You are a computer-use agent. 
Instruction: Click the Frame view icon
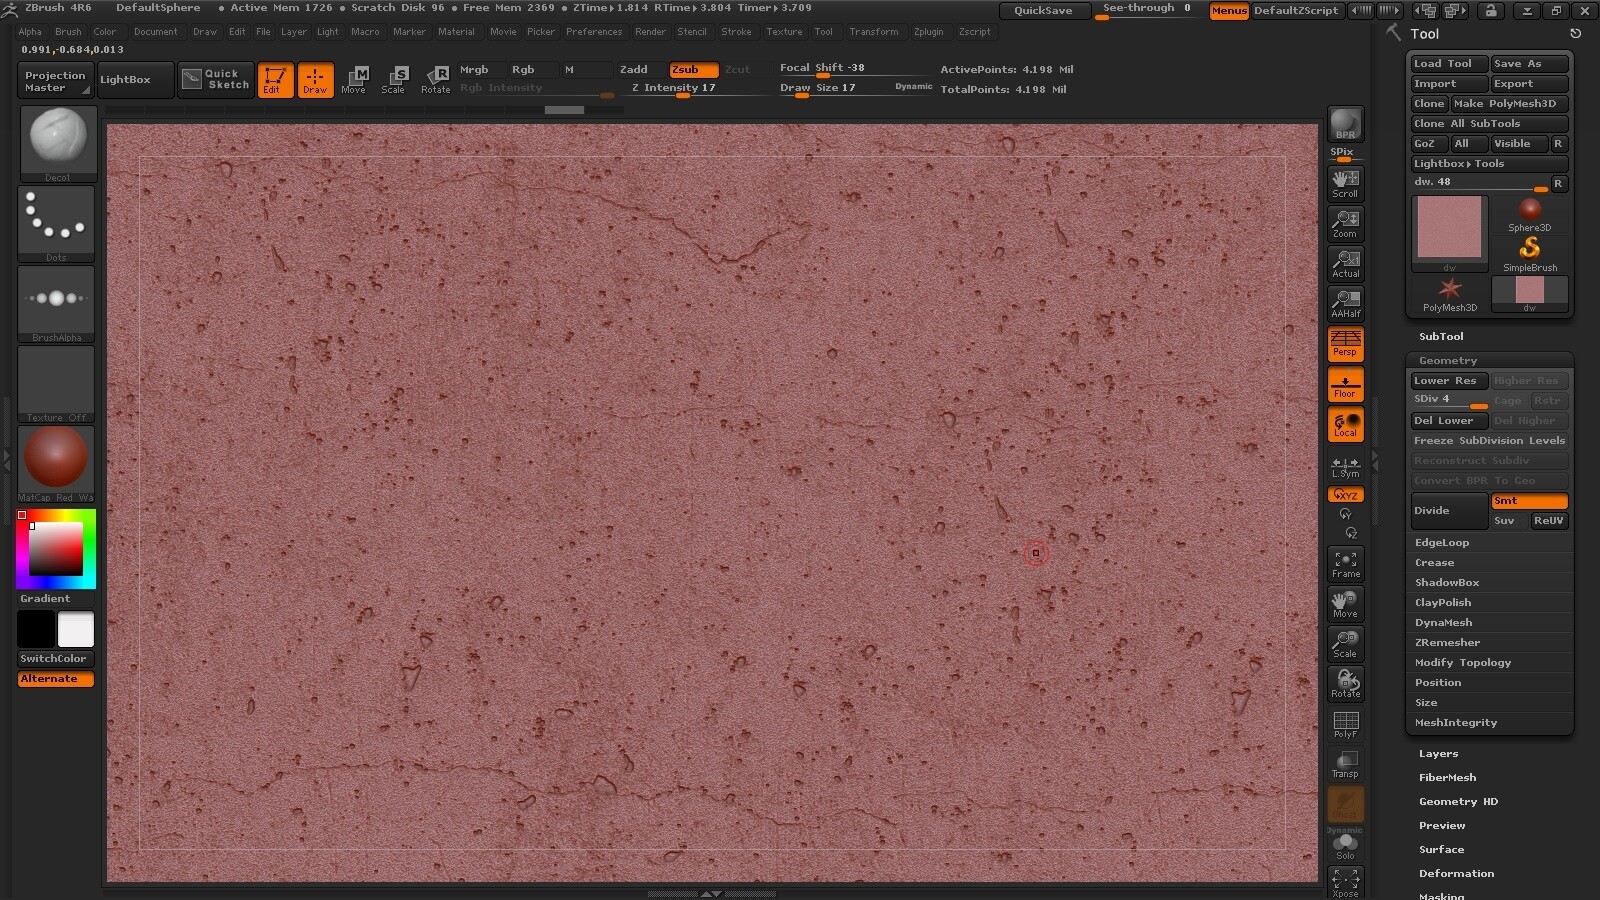click(1345, 564)
